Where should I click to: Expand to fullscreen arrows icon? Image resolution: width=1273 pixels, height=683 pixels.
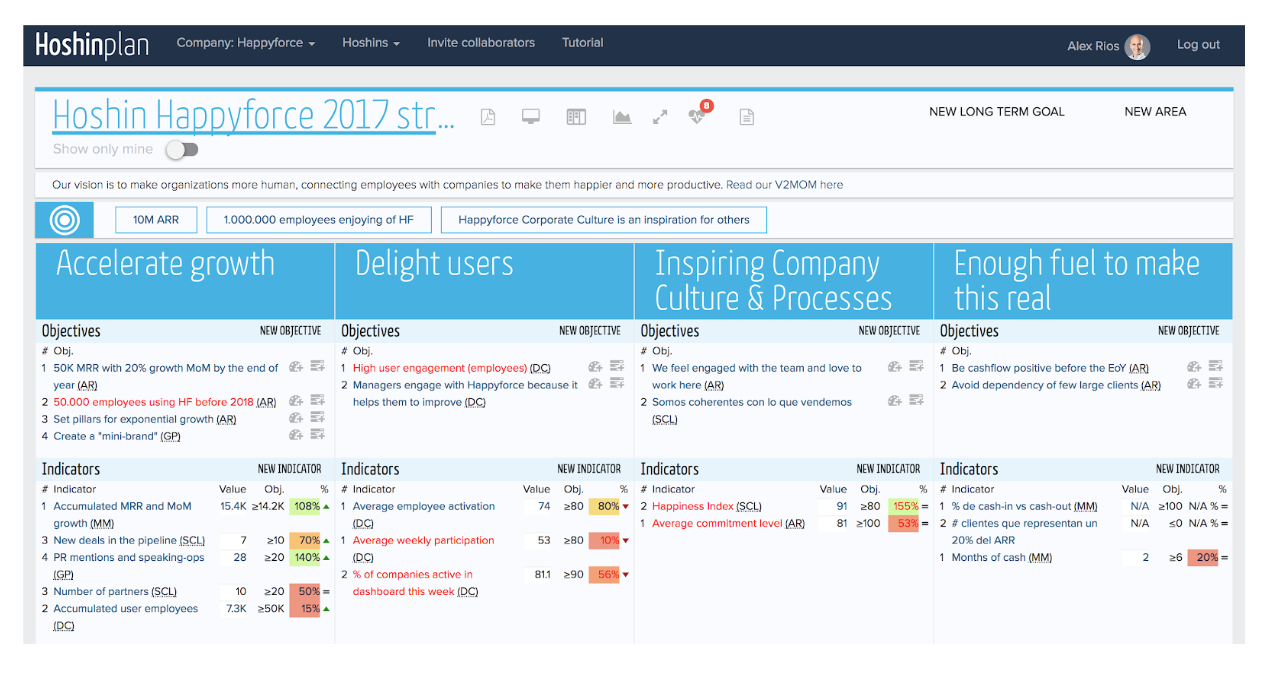pyautogui.click(x=660, y=117)
